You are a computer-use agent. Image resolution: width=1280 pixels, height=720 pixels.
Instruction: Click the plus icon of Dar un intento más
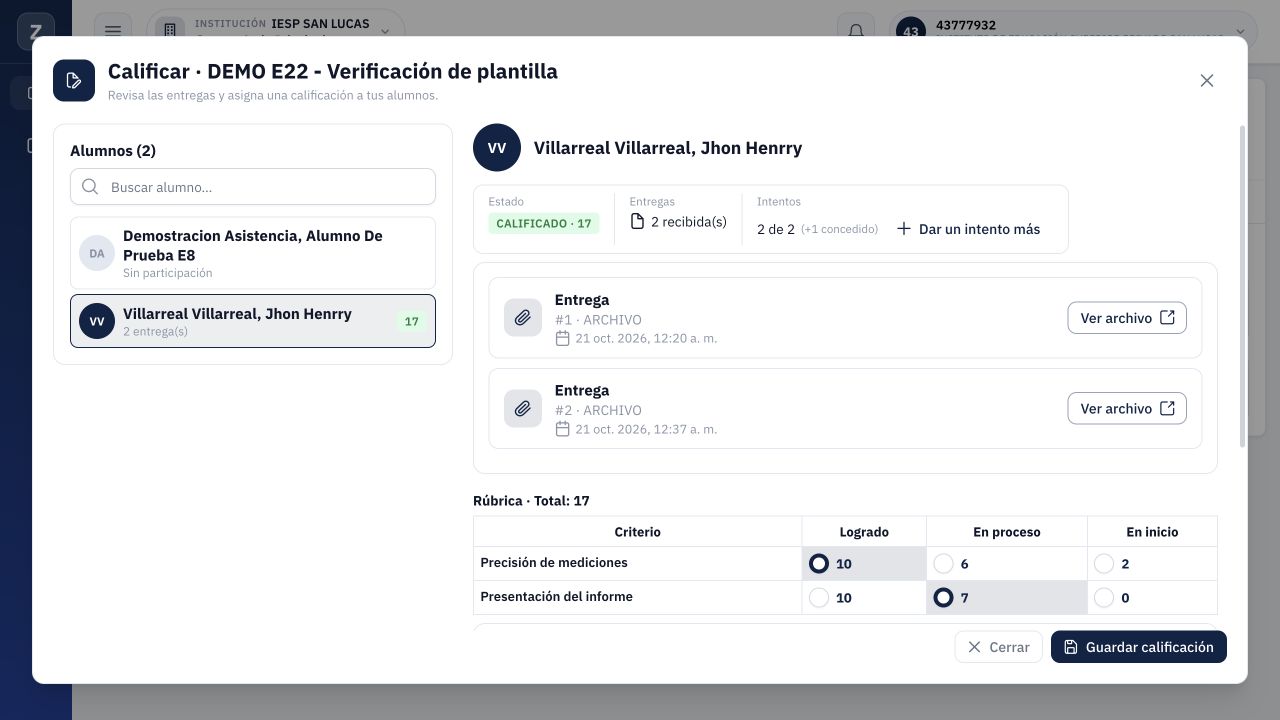904,229
